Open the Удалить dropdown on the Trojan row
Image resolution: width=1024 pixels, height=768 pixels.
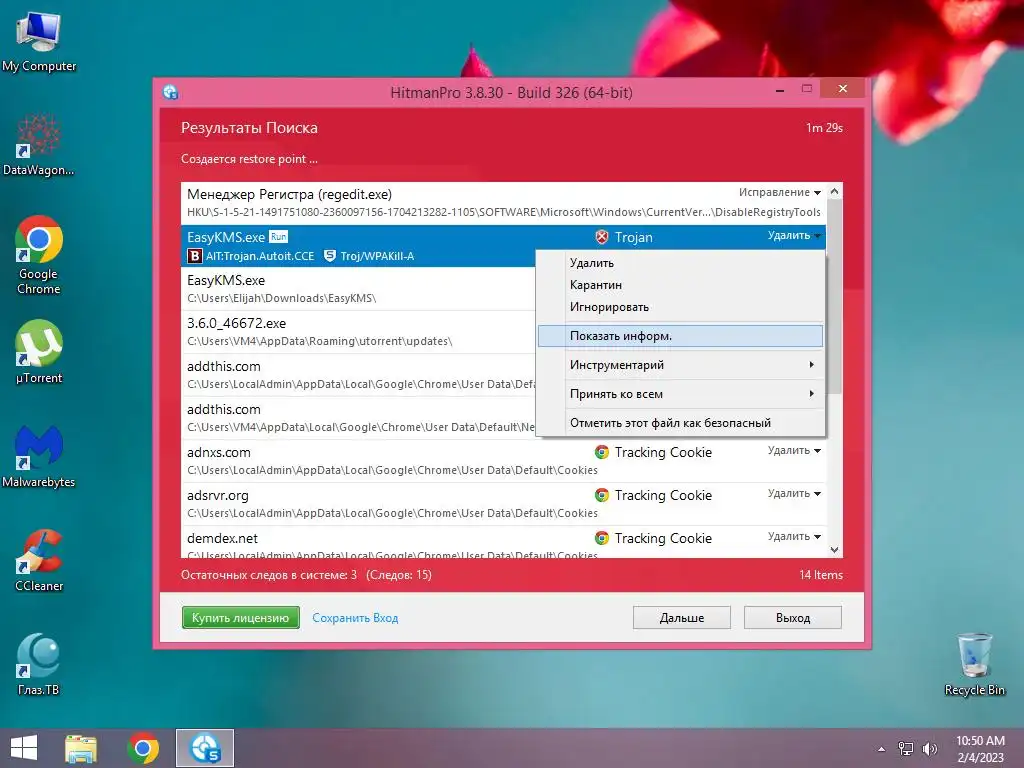(794, 235)
